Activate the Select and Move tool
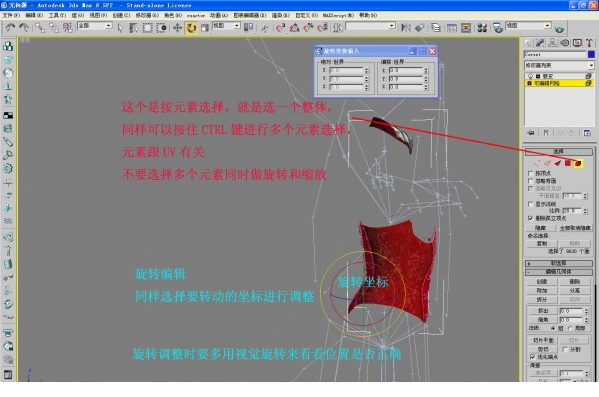Screen dimensions: 599x397 177,28
